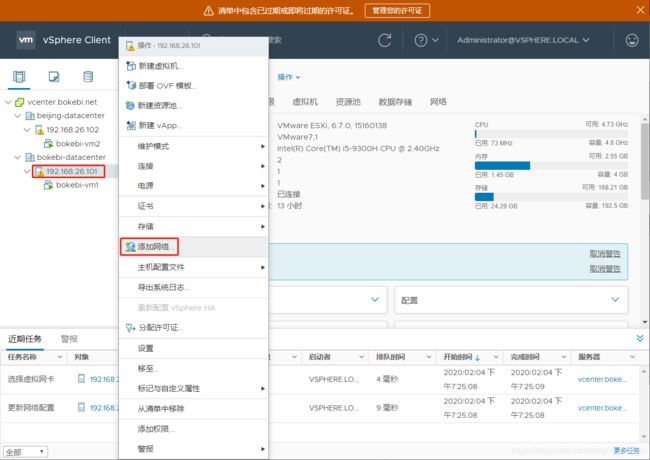Click the CPU usage bar
The image size is (650, 460).
(x=551, y=134)
